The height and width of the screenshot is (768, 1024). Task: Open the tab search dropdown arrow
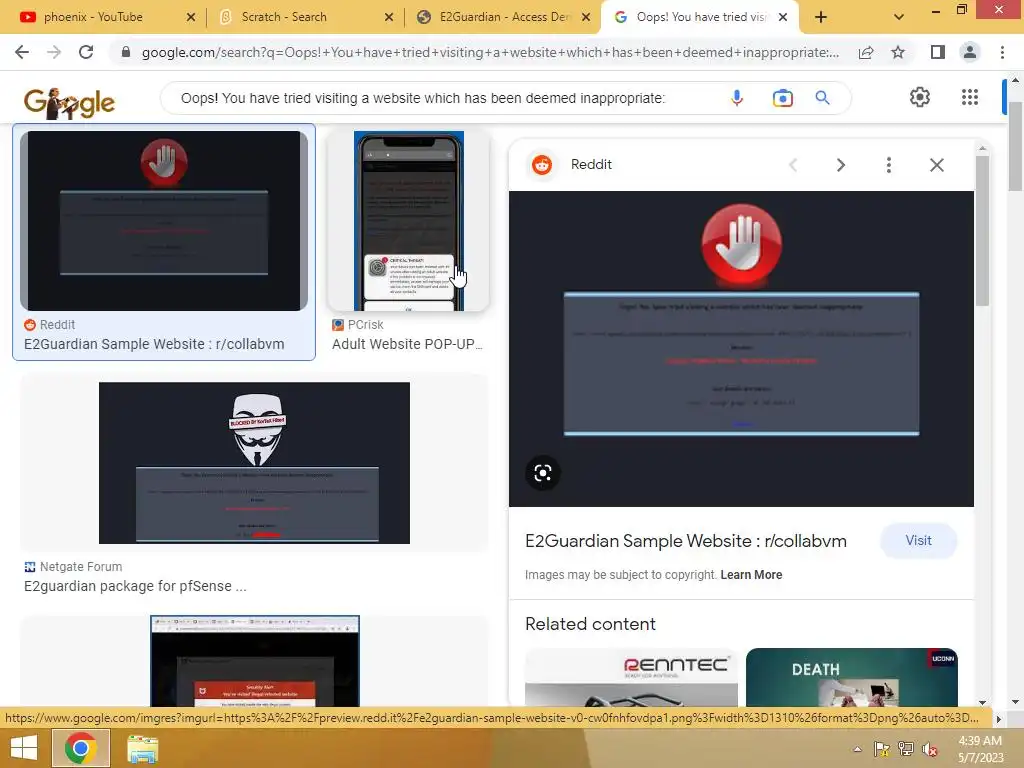[899, 17]
